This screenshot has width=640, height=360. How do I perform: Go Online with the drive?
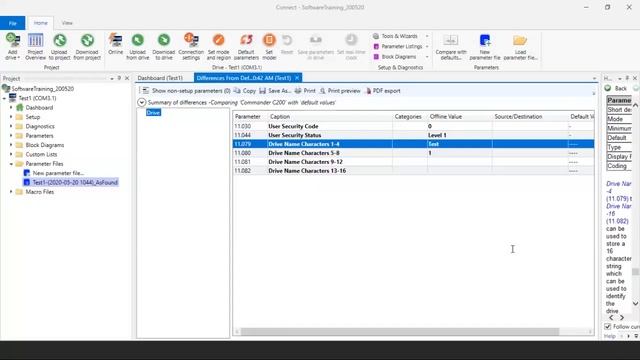[x=116, y=44]
